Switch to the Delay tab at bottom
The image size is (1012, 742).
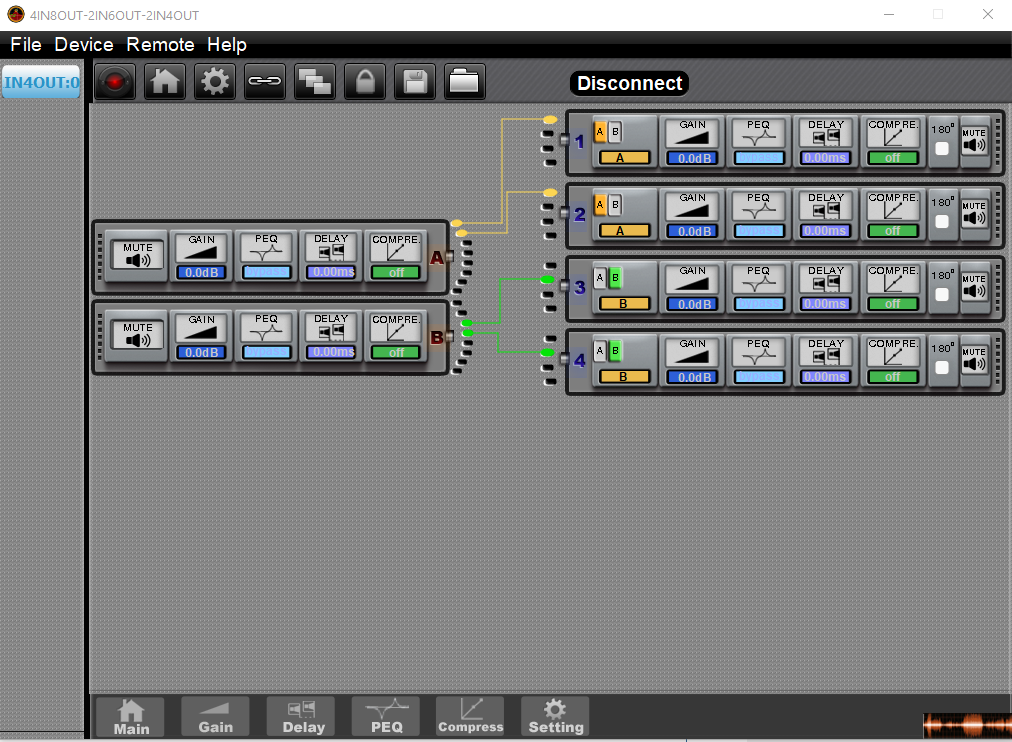(x=301, y=717)
